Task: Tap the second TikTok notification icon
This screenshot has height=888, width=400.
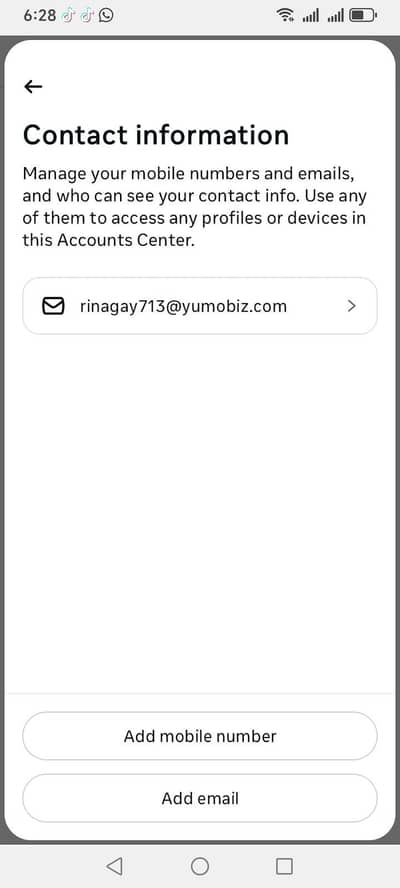Action: coord(86,15)
